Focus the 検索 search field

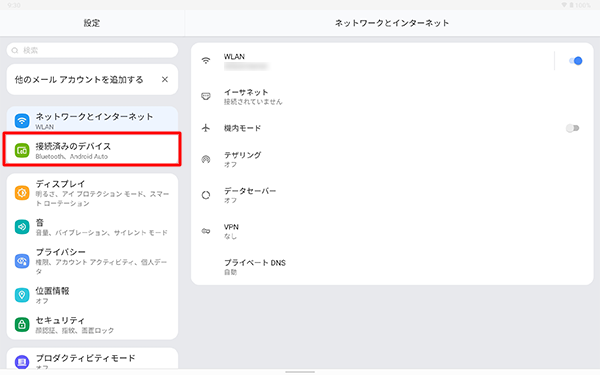point(92,50)
